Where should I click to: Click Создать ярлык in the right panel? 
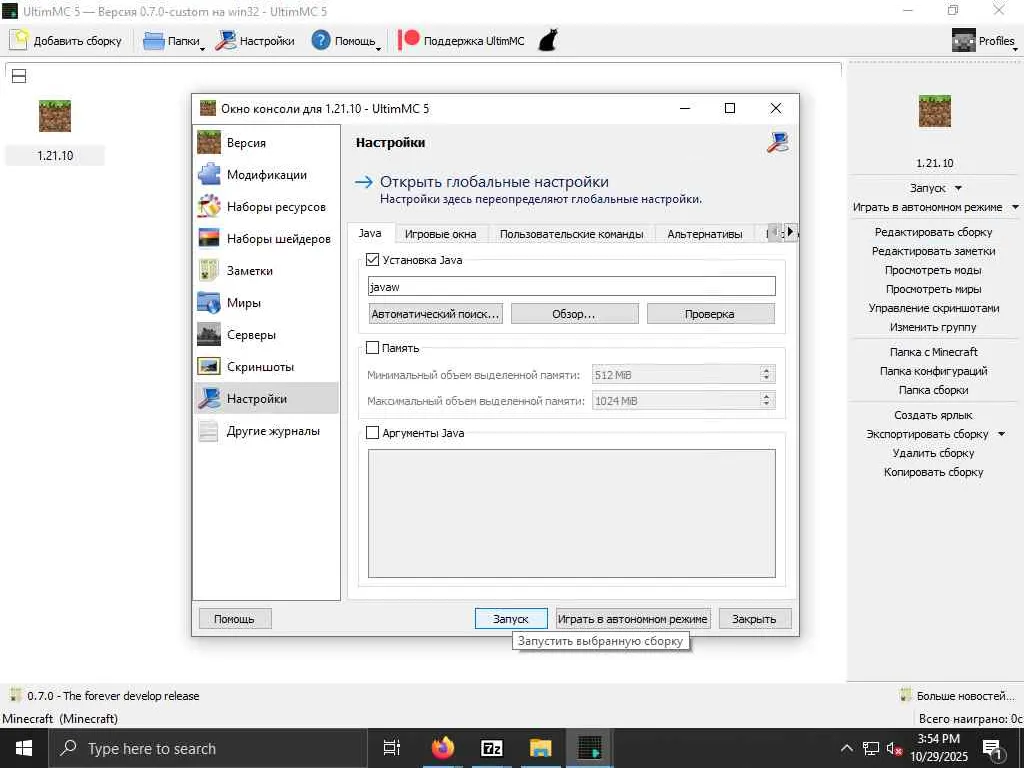[933, 415]
